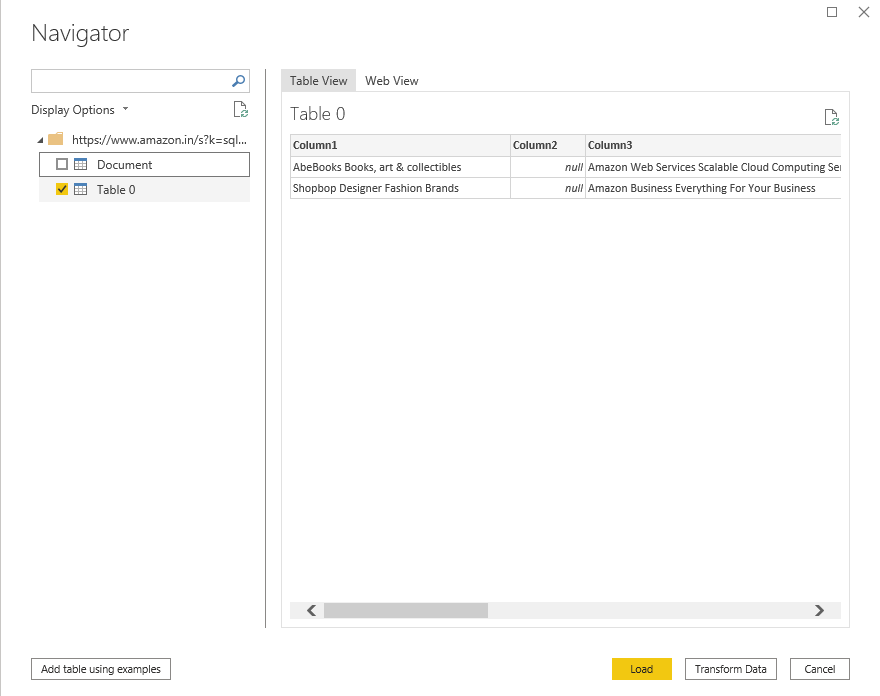Click the refresh icon beside Display Options
This screenshot has width=880, height=696.
coord(240,110)
